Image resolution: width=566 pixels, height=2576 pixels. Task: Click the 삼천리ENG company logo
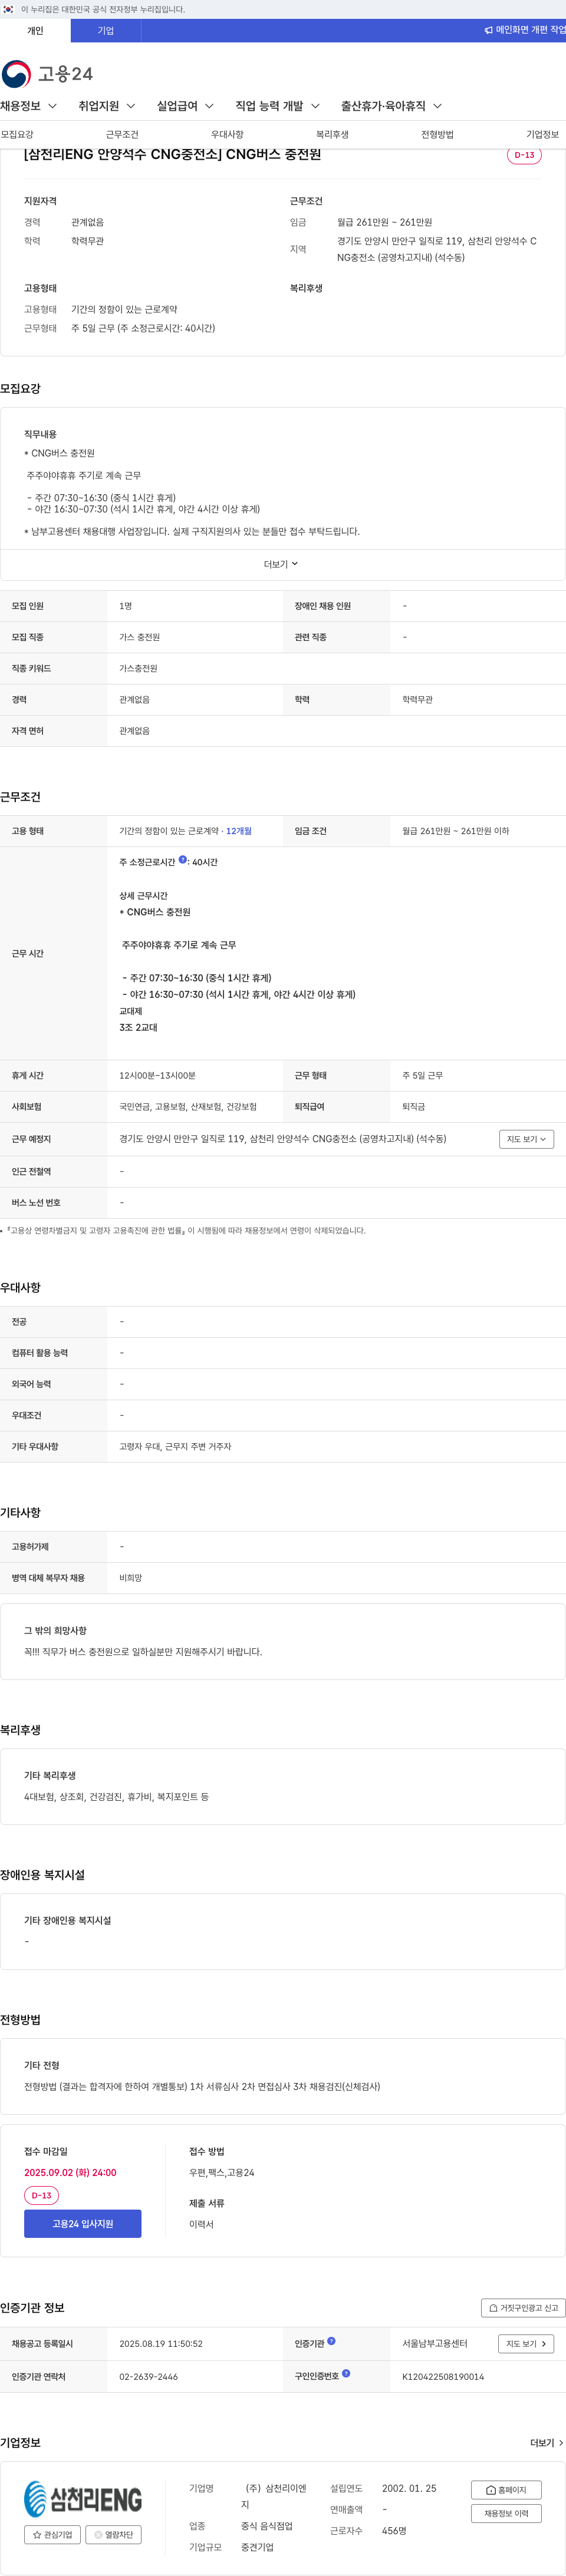[83, 2499]
